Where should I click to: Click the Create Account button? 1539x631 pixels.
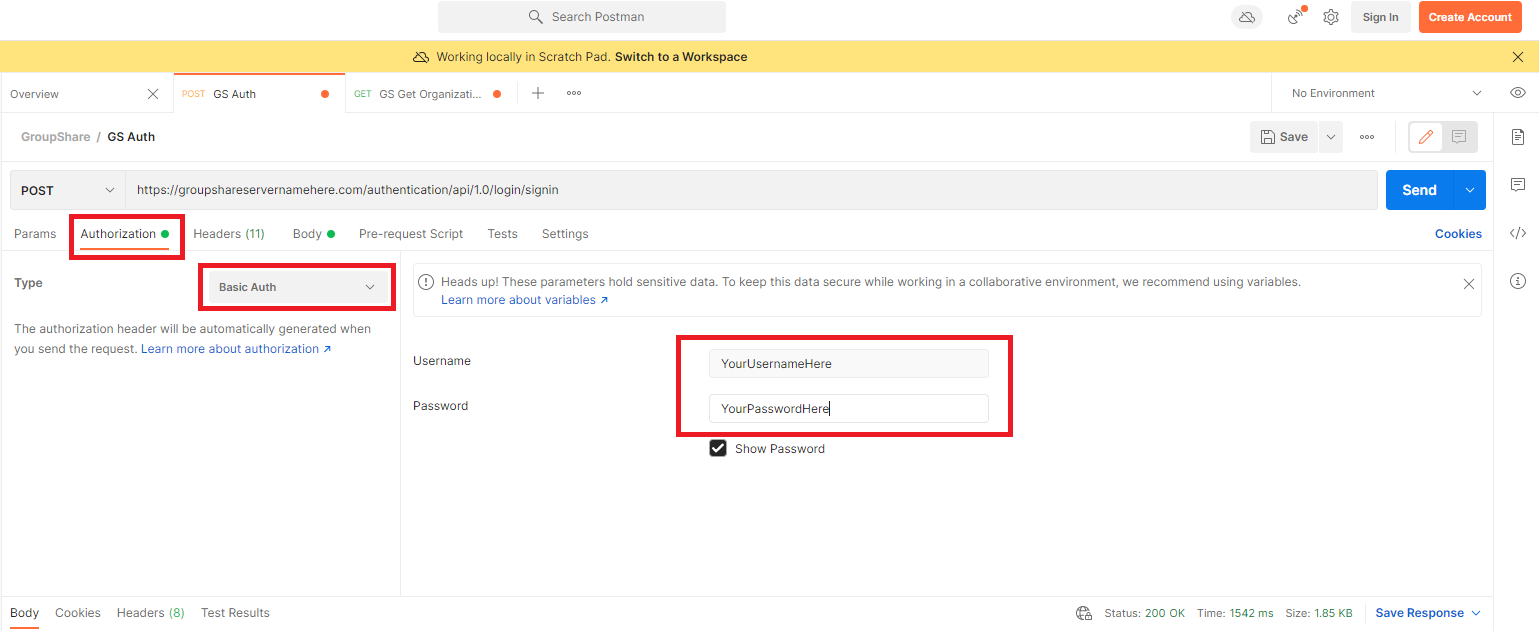(1470, 17)
